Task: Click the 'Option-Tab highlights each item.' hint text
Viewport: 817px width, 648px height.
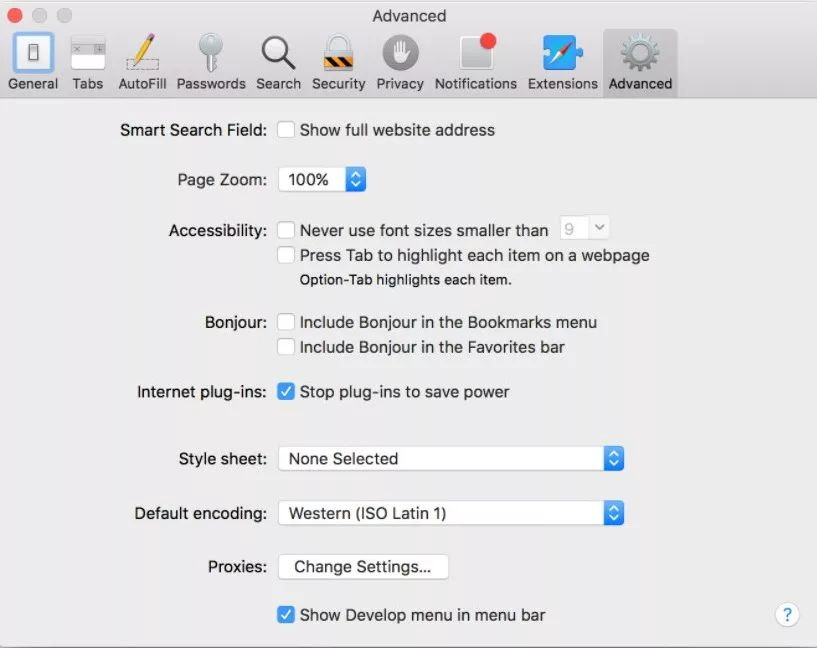Action: pos(405,280)
